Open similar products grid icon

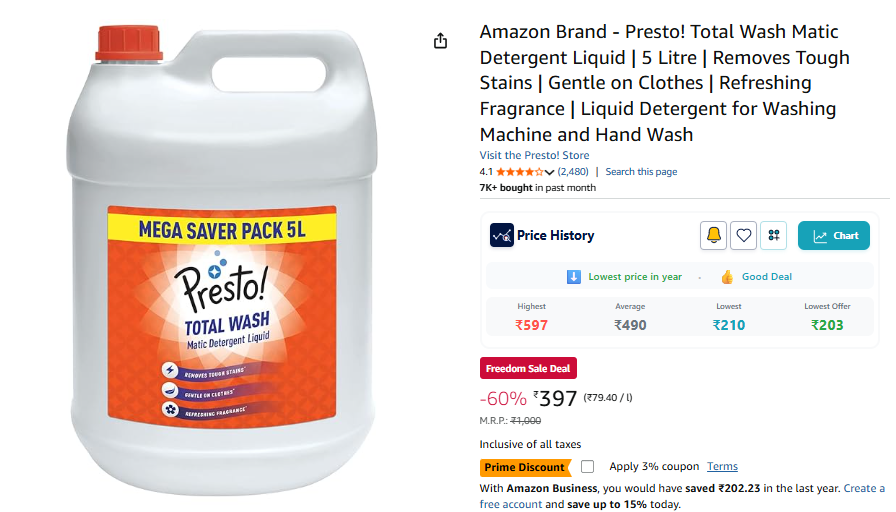[x=774, y=235]
